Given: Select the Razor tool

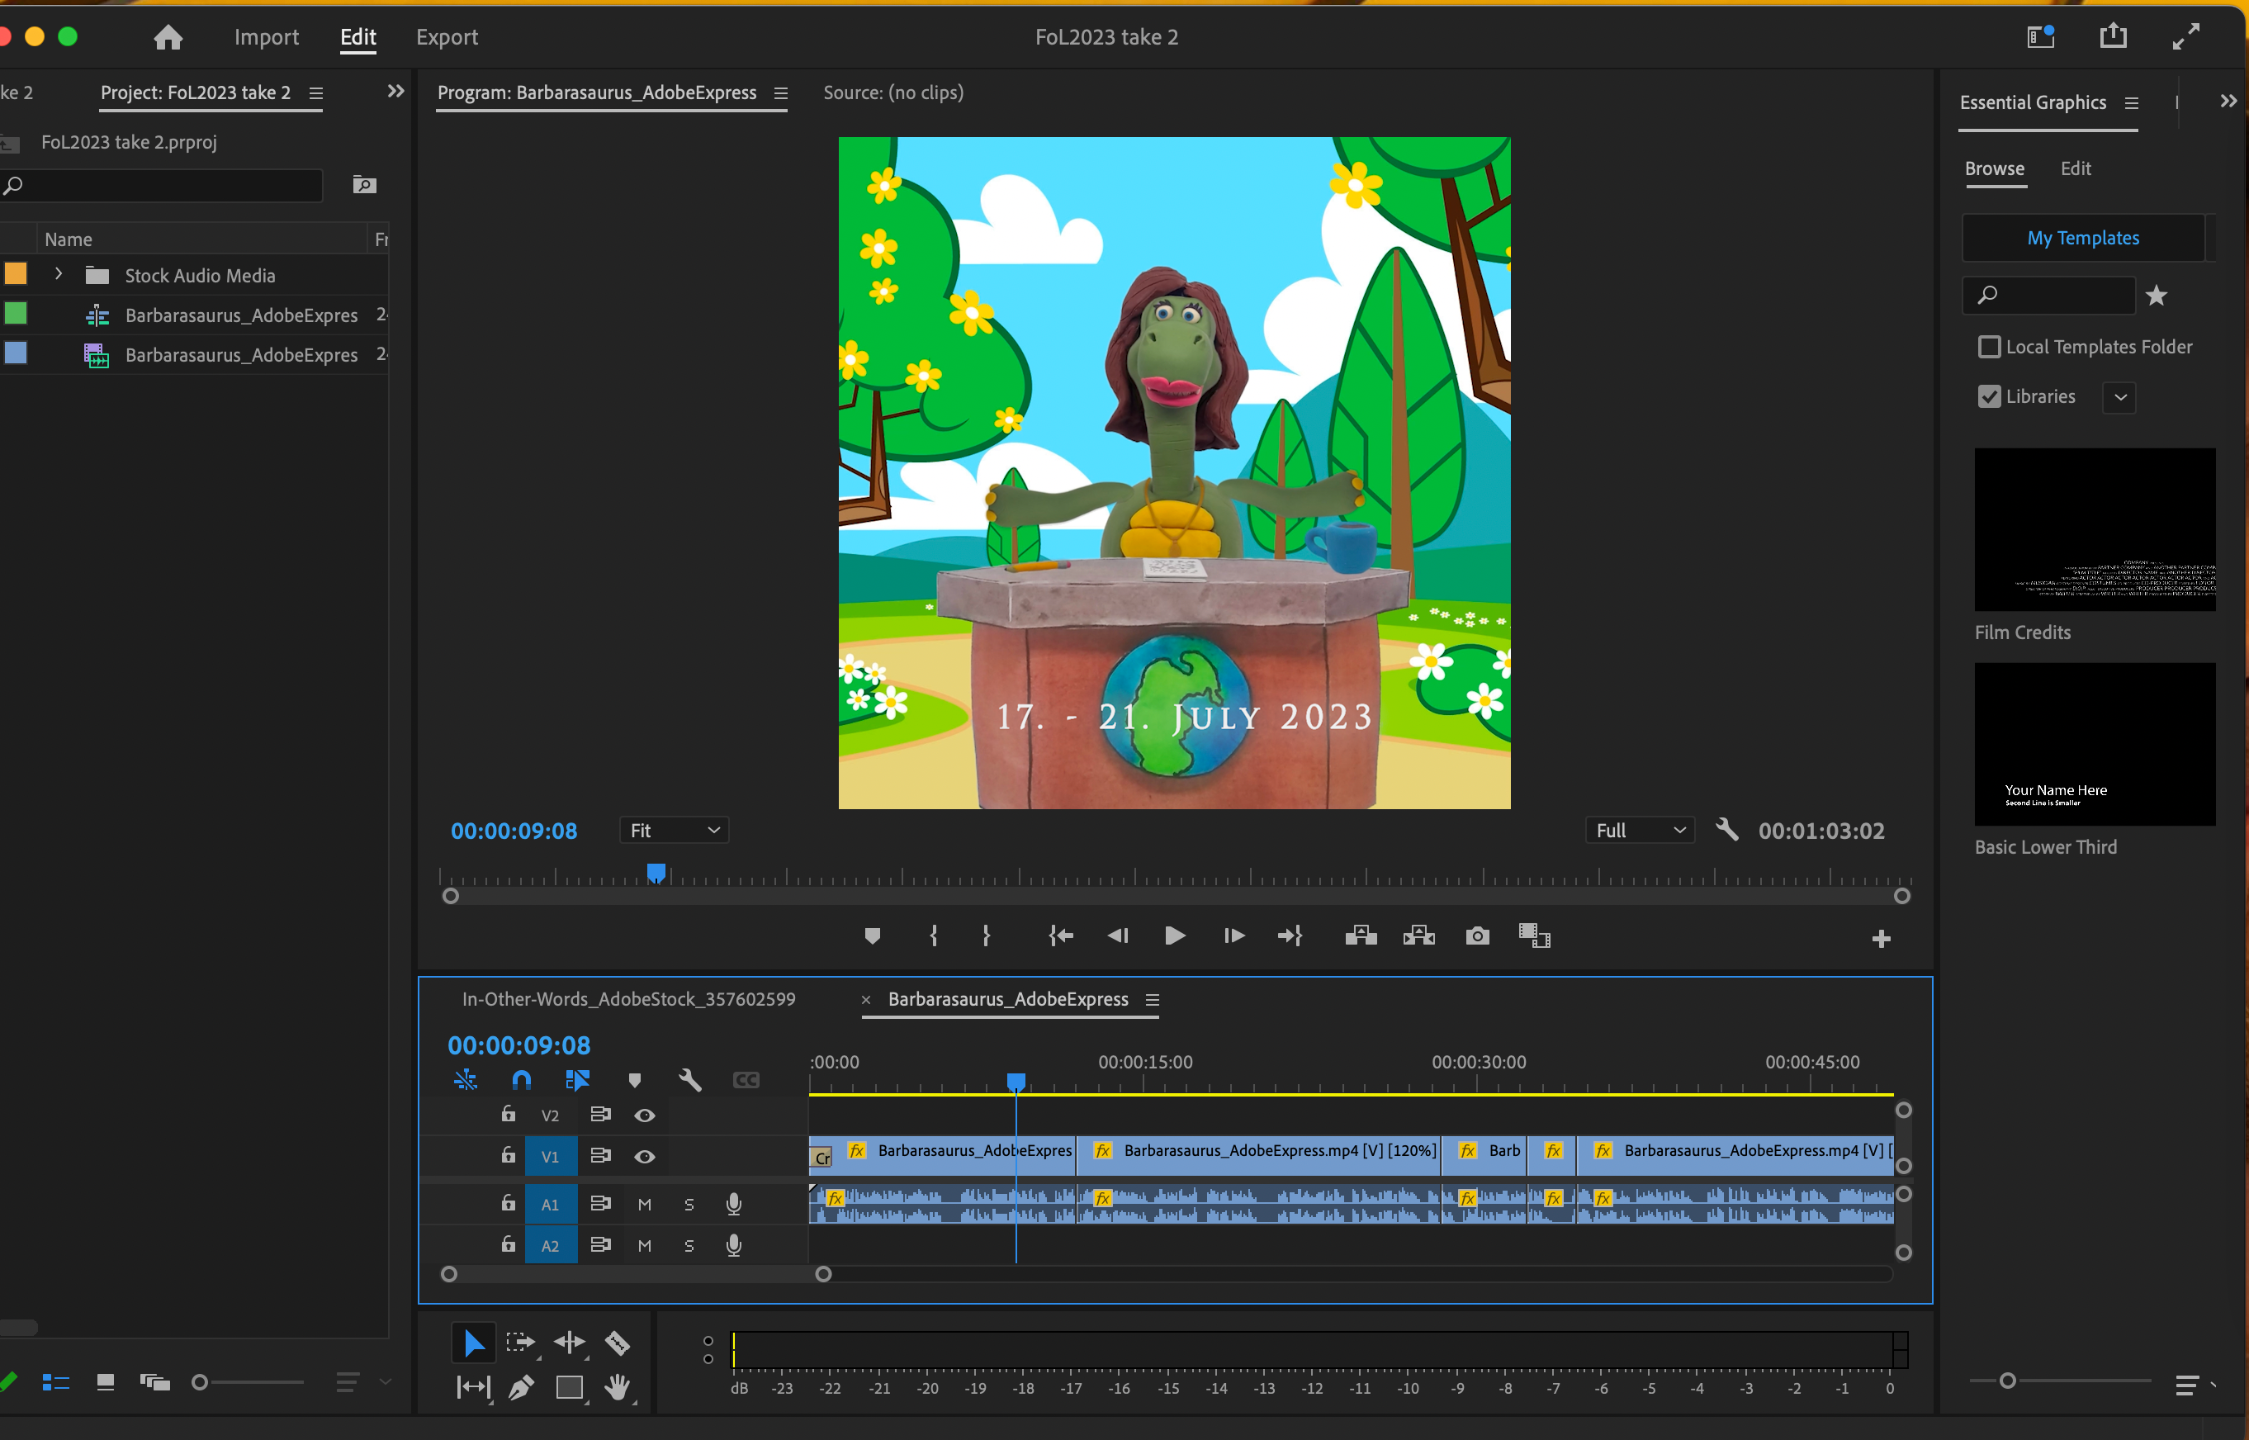Looking at the screenshot, I should (x=617, y=1343).
